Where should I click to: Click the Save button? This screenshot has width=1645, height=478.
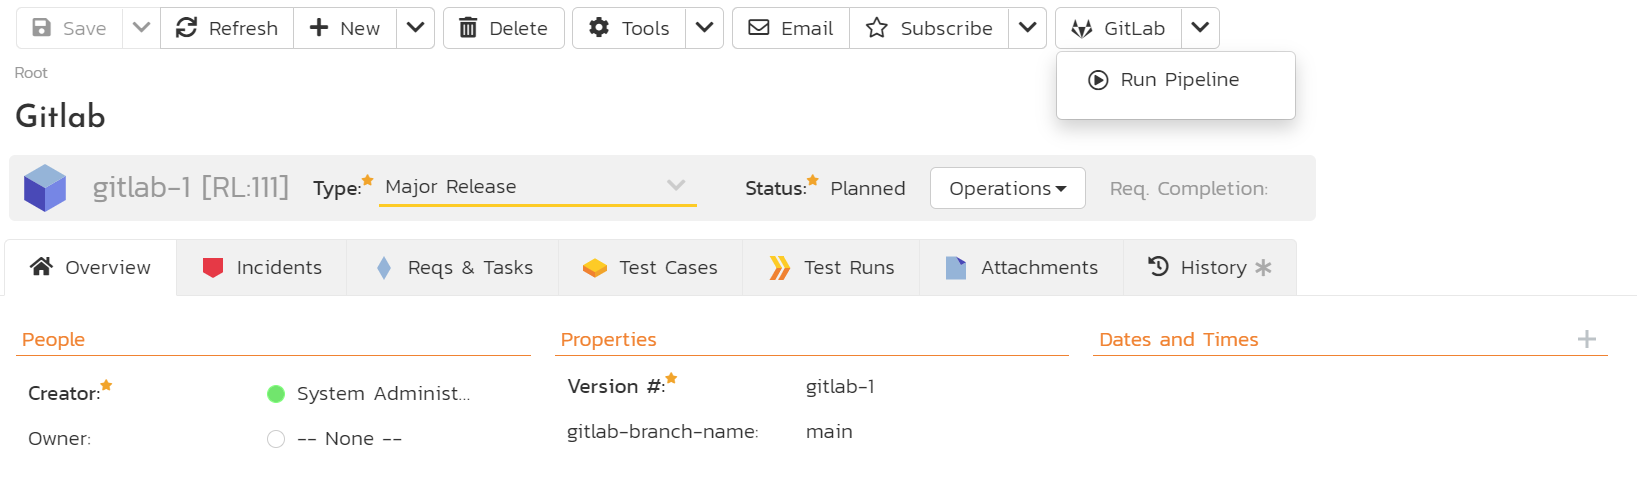pos(69,28)
